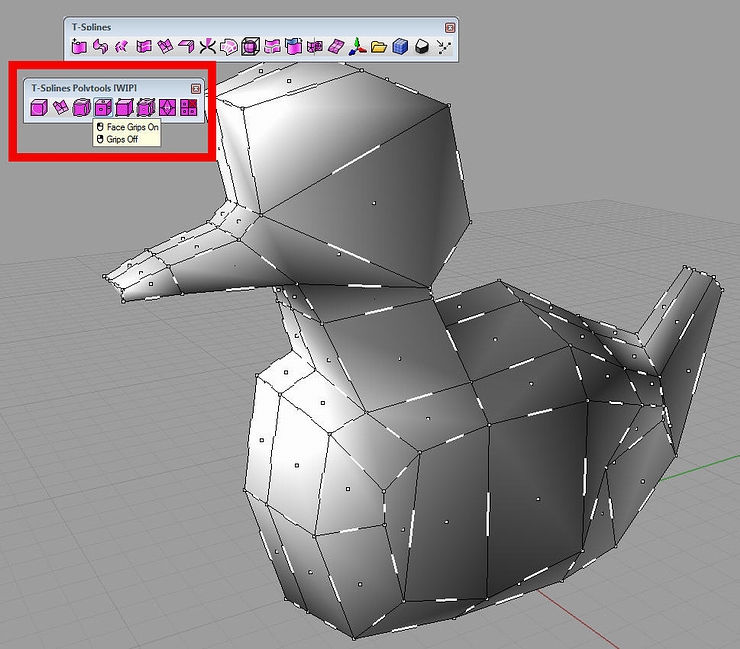The height and width of the screenshot is (649, 740).
Task: Click the RGB axes manipulator icon
Action: point(358,47)
